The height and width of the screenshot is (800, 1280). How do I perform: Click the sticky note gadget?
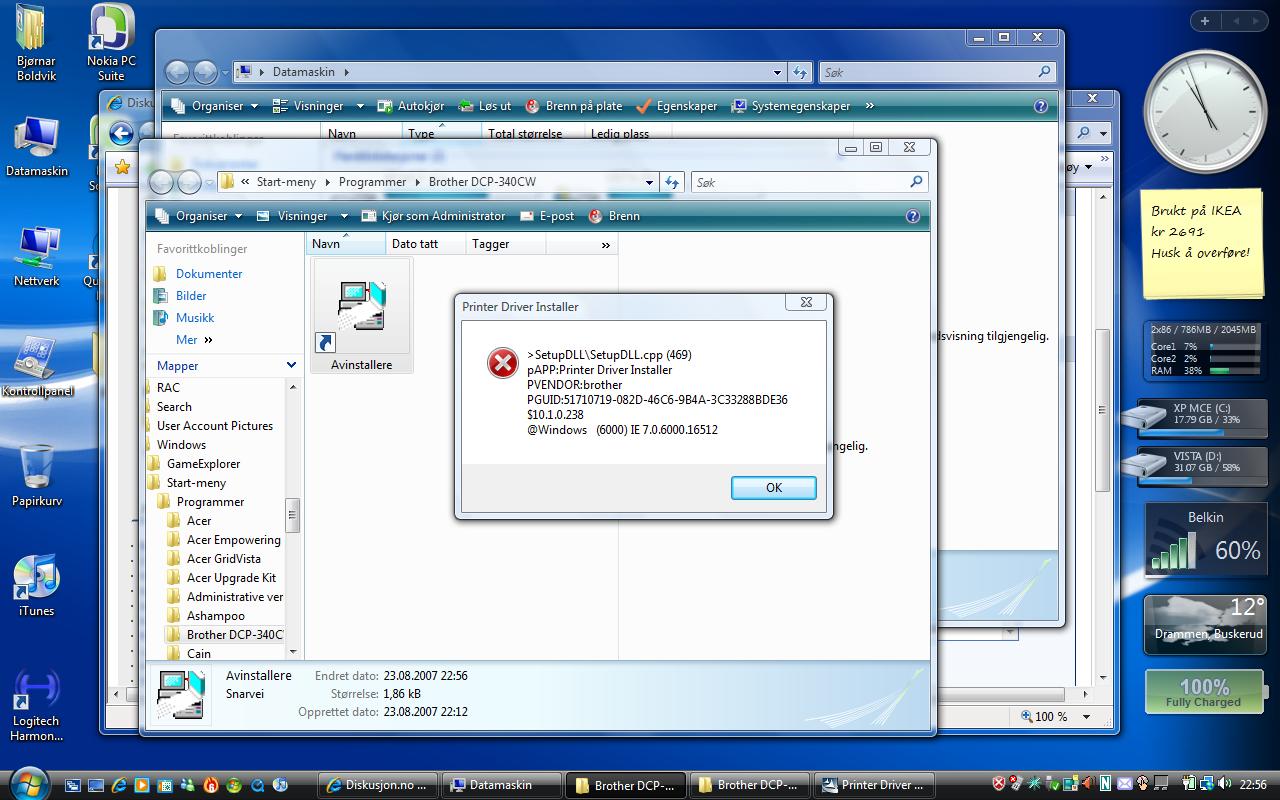pyautogui.click(x=1200, y=242)
